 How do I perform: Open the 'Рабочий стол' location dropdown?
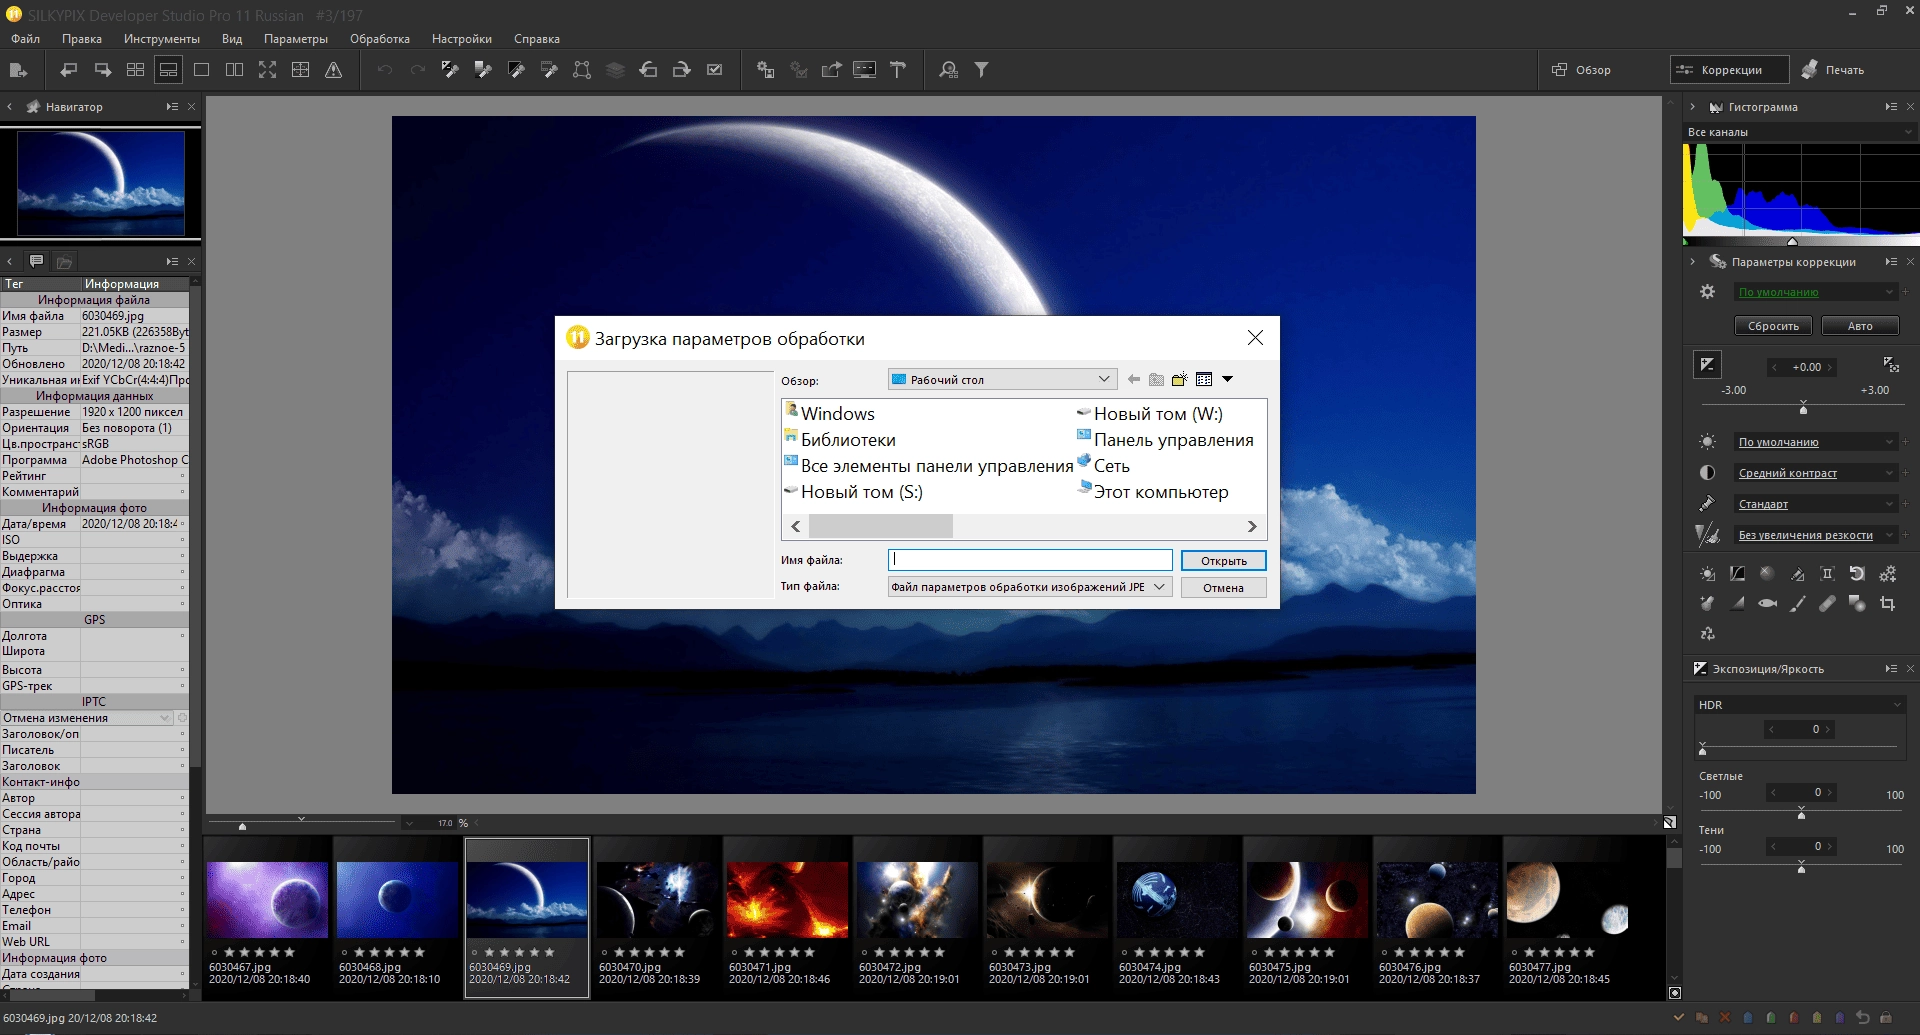coord(1002,380)
